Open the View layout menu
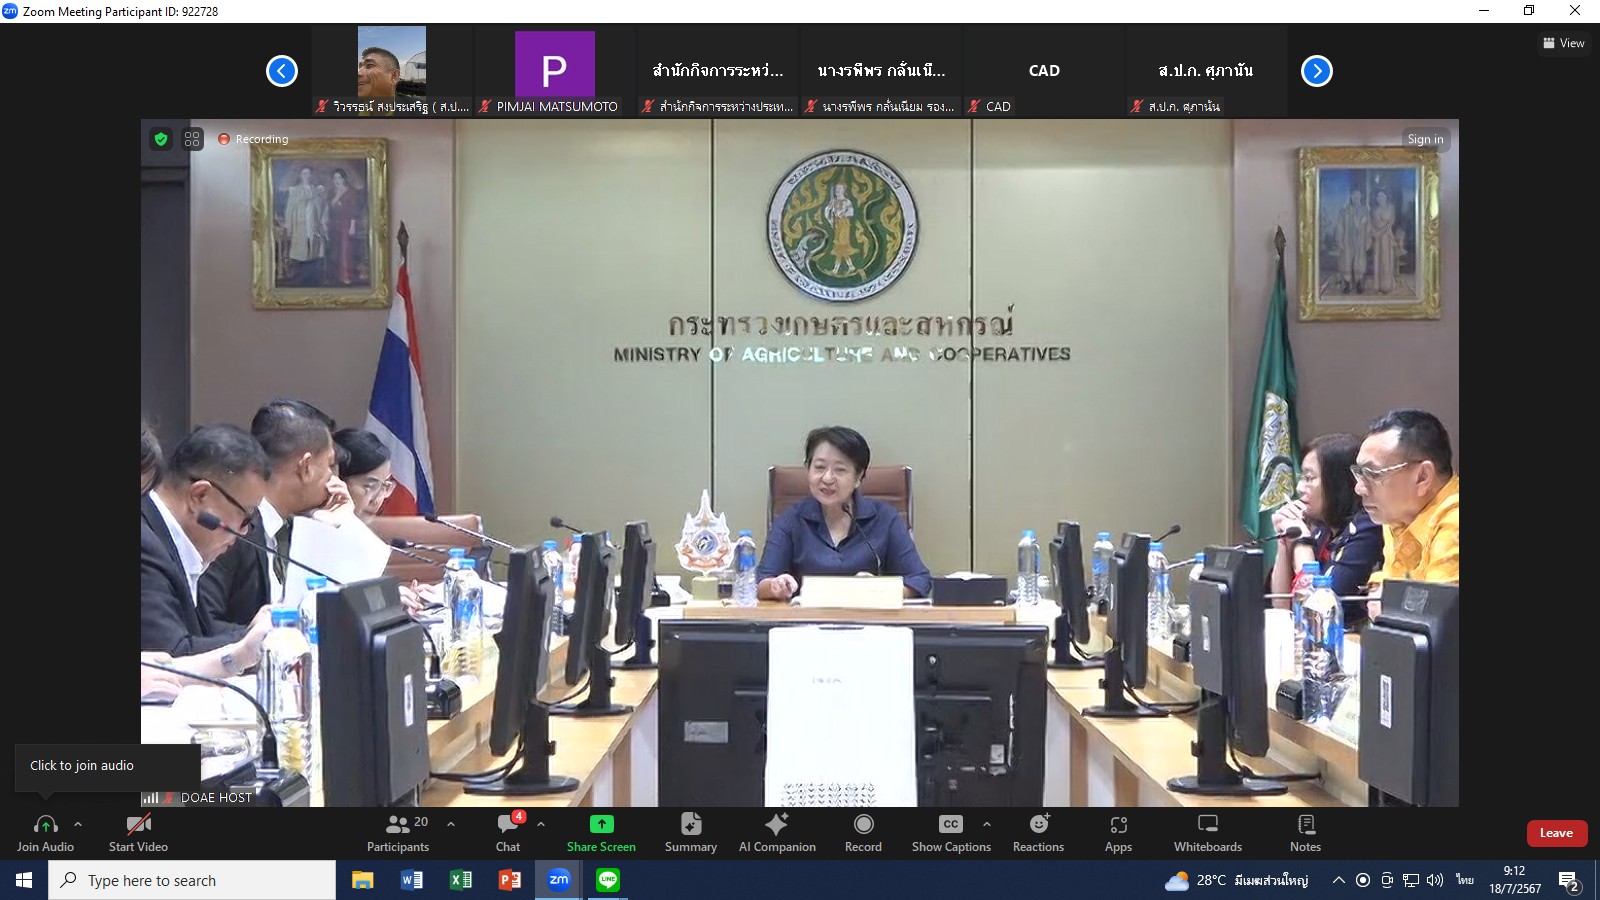This screenshot has height=900, width=1600. pyautogui.click(x=1564, y=43)
